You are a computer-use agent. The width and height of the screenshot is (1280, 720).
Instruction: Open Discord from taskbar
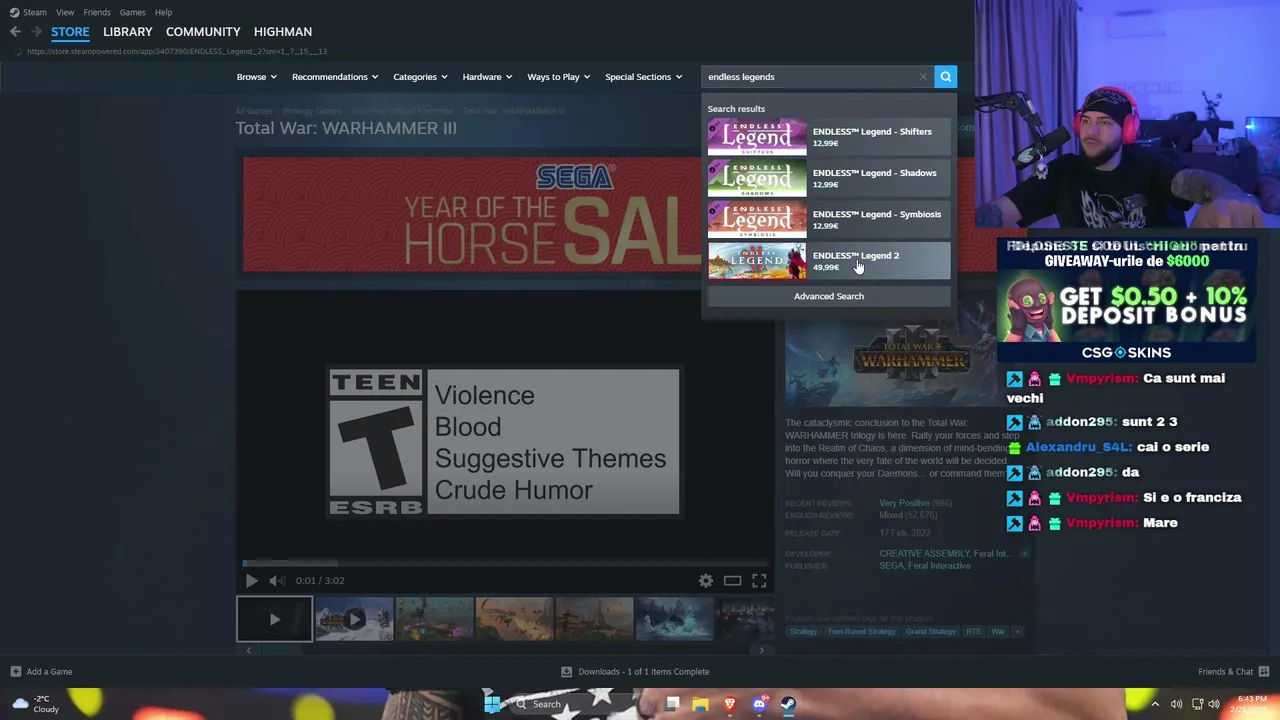[x=759, y=704]
